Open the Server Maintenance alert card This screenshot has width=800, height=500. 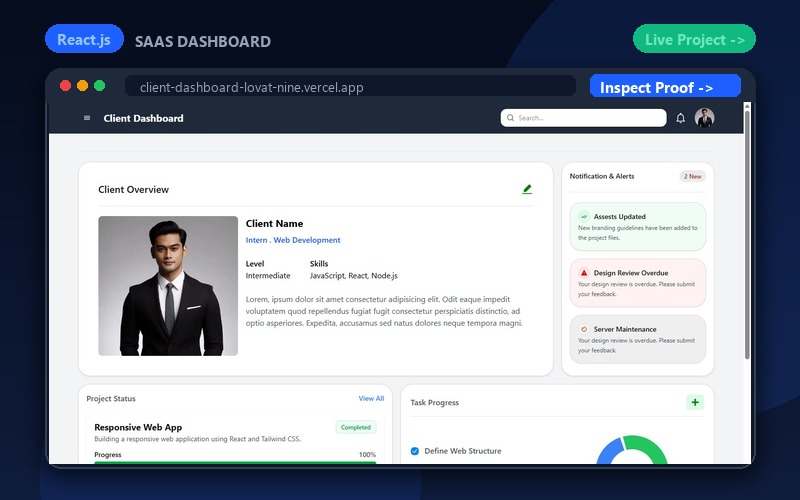638,339
